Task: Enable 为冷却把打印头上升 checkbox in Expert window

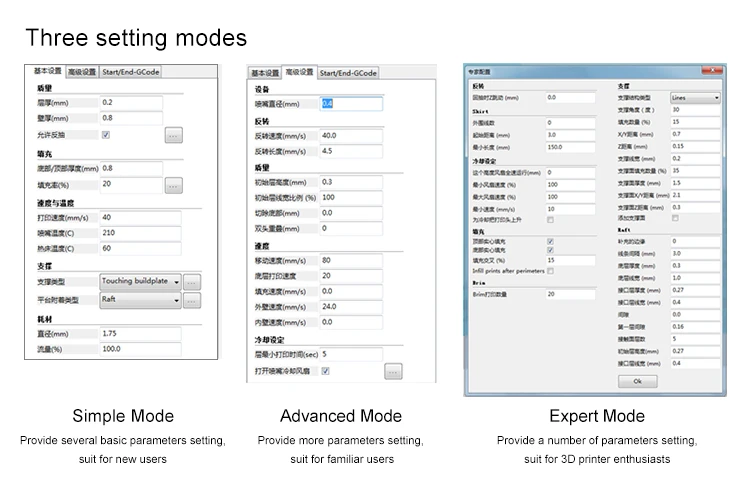Action: pyautogui.click(x=550, y=220)
